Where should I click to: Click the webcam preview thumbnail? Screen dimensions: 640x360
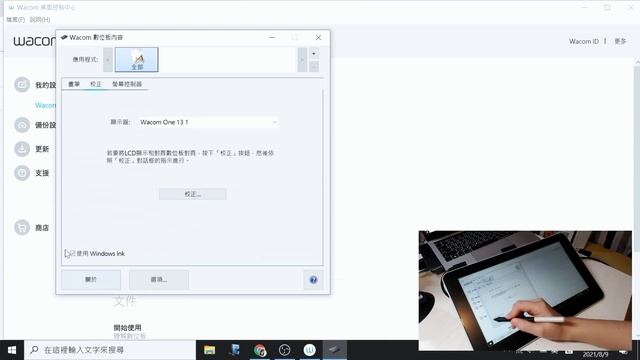pos(525,290)
